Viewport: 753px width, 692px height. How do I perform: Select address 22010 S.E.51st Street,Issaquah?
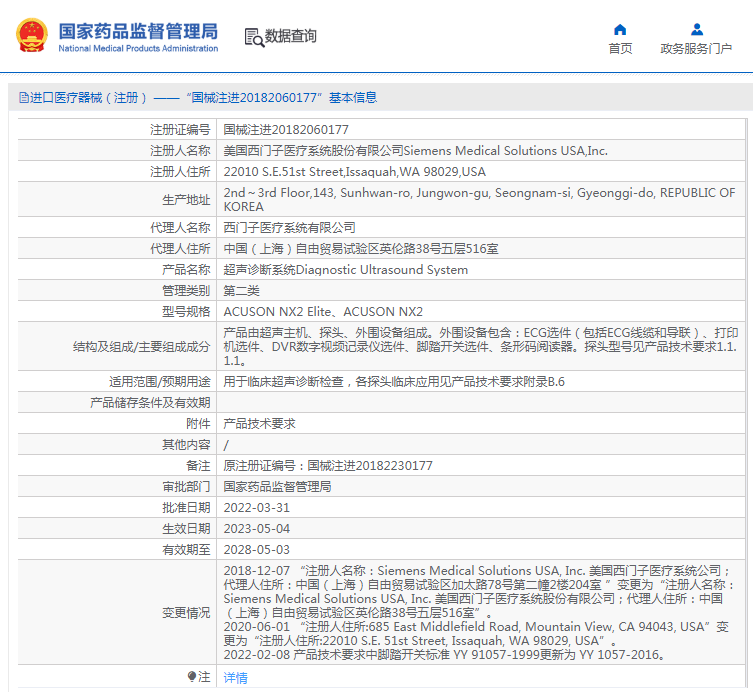pos(355,172)
